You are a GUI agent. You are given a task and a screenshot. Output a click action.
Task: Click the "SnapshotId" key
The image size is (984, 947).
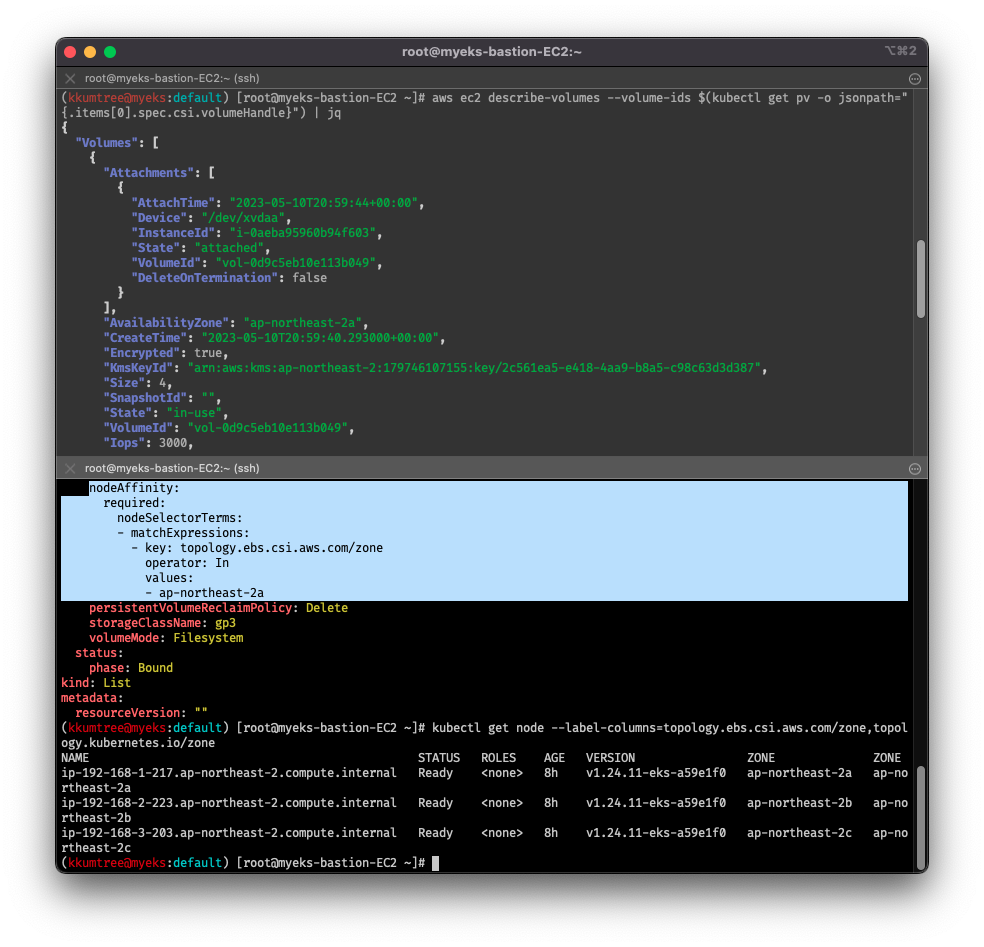(145, 399)
